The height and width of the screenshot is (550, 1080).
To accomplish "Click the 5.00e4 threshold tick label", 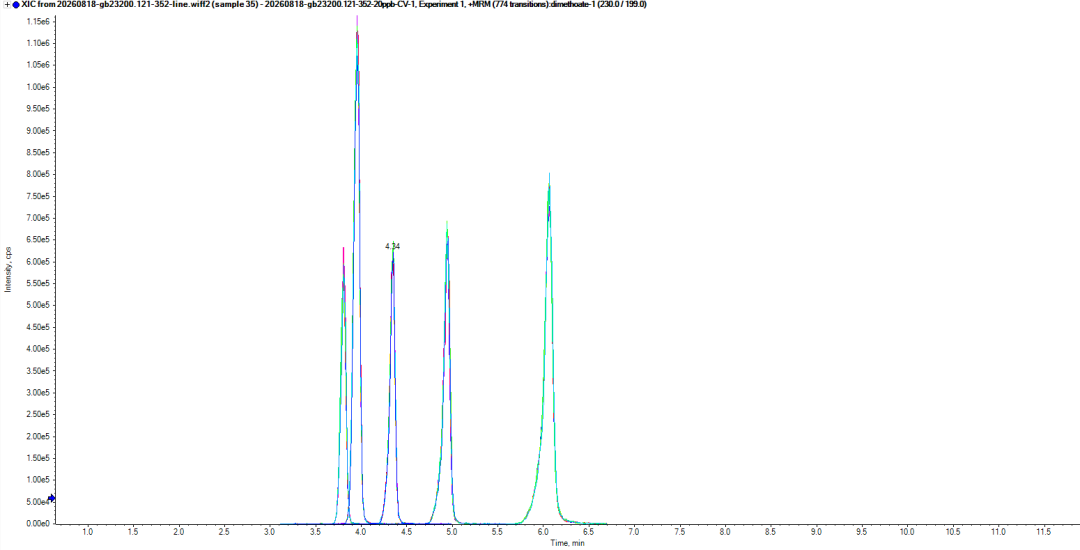I will [37, 502].
